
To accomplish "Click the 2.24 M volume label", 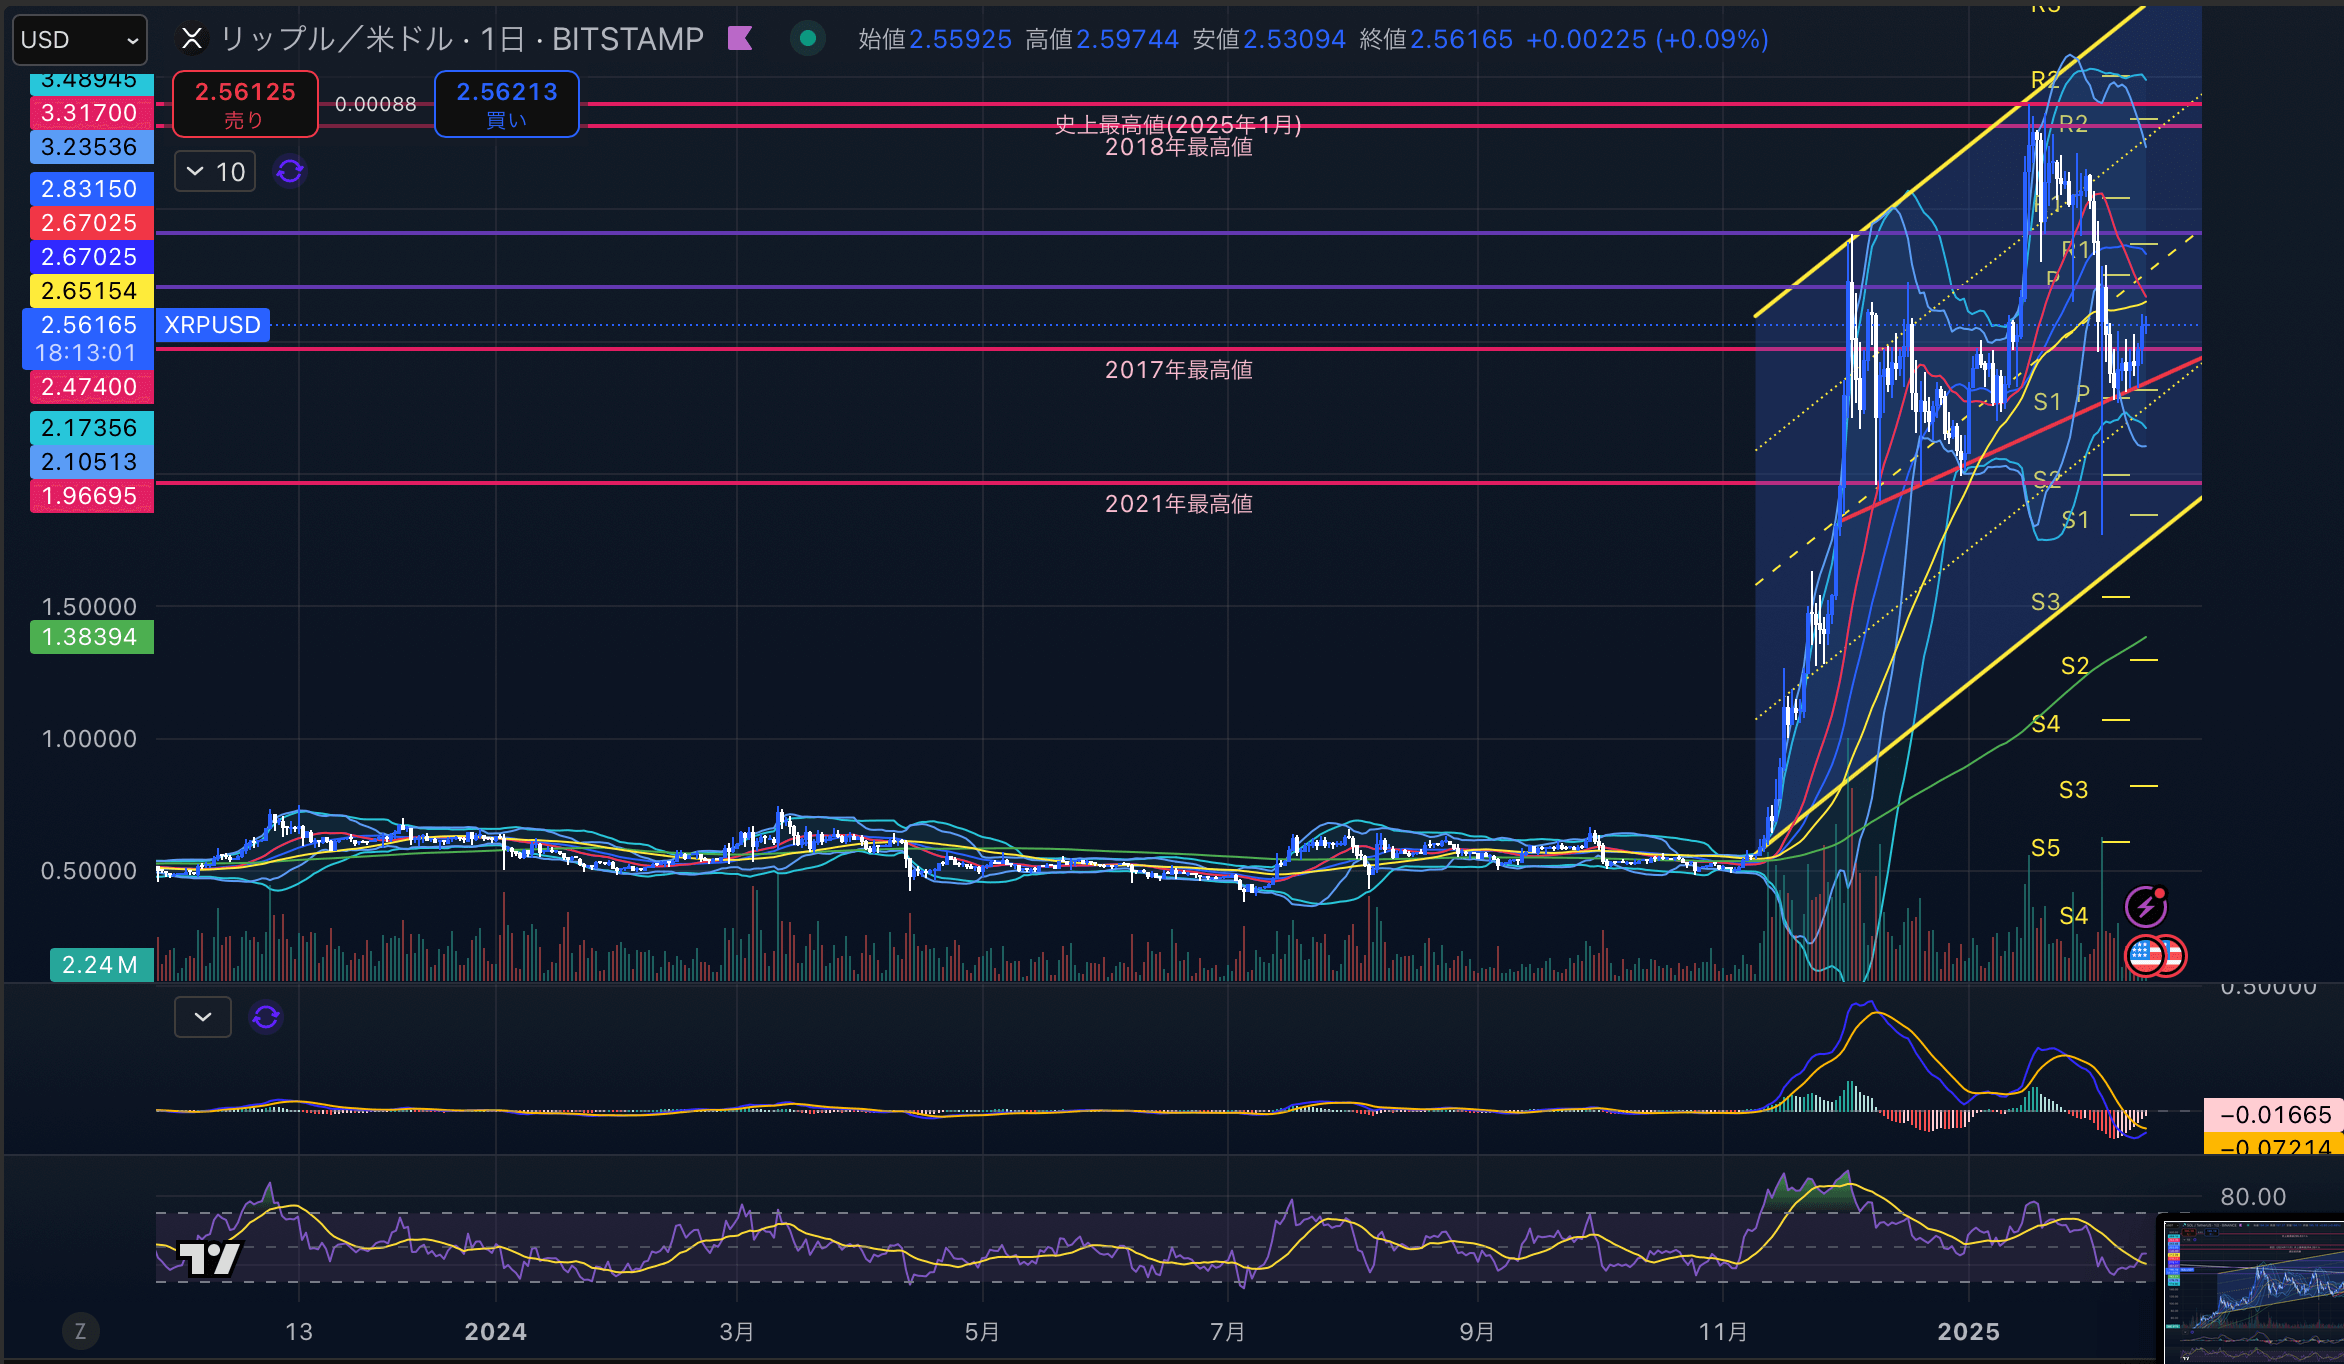I will click(x=102, y=965).
